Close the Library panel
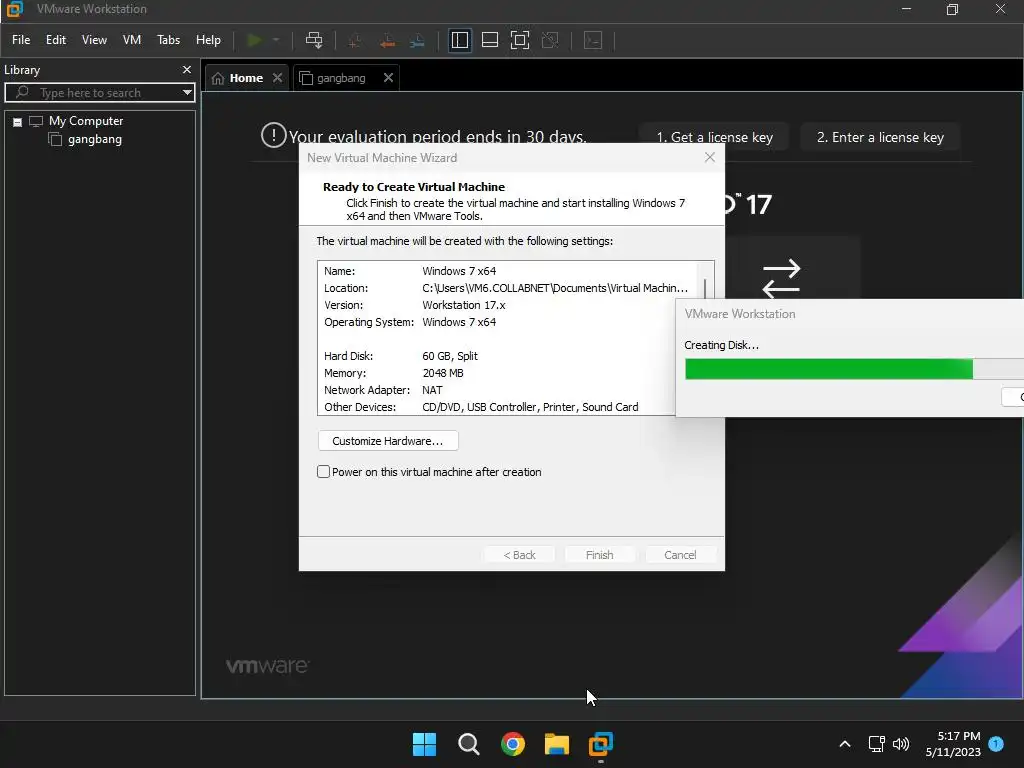 pyautogui.click(x=187, y=69)
